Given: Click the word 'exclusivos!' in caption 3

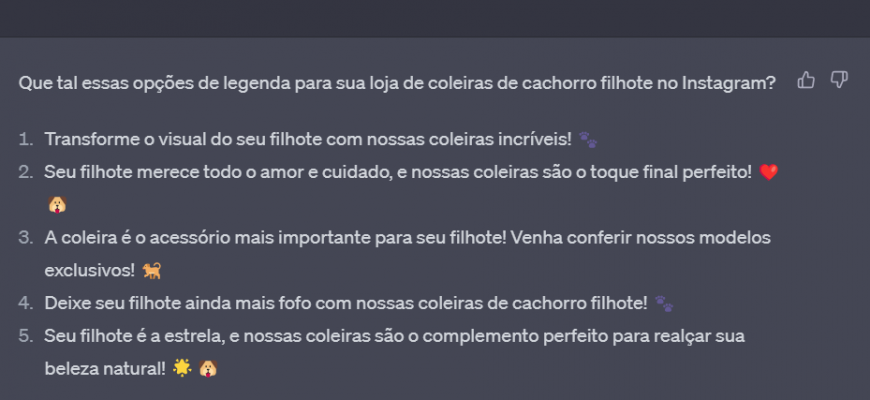Looking at the screenshot, I should point(90,271).
